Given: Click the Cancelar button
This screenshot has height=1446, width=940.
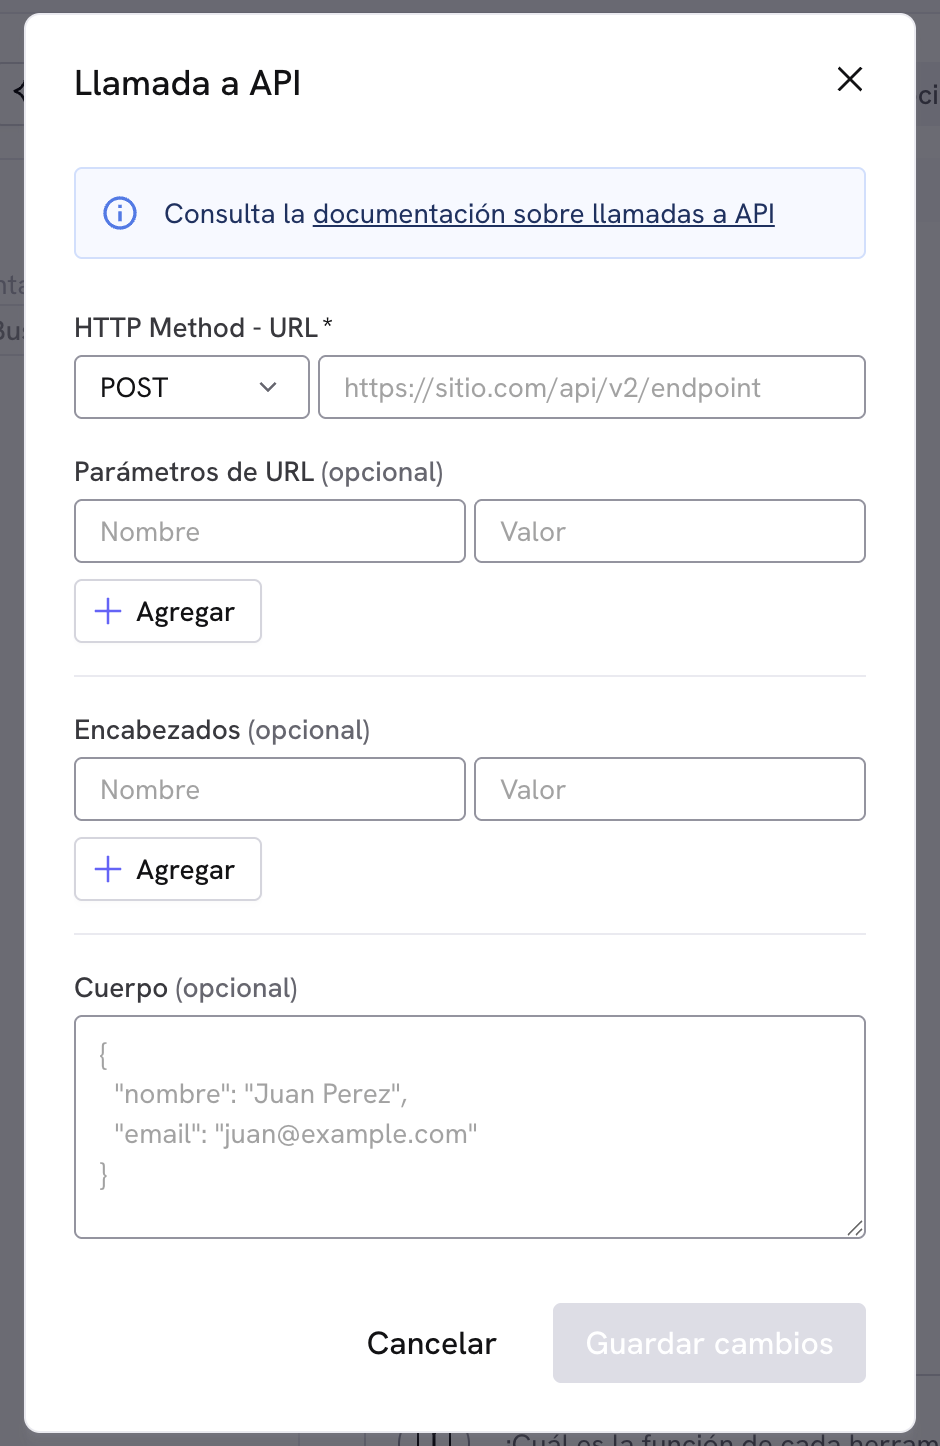Looking at the screenshot, I should coord(431,1343).
